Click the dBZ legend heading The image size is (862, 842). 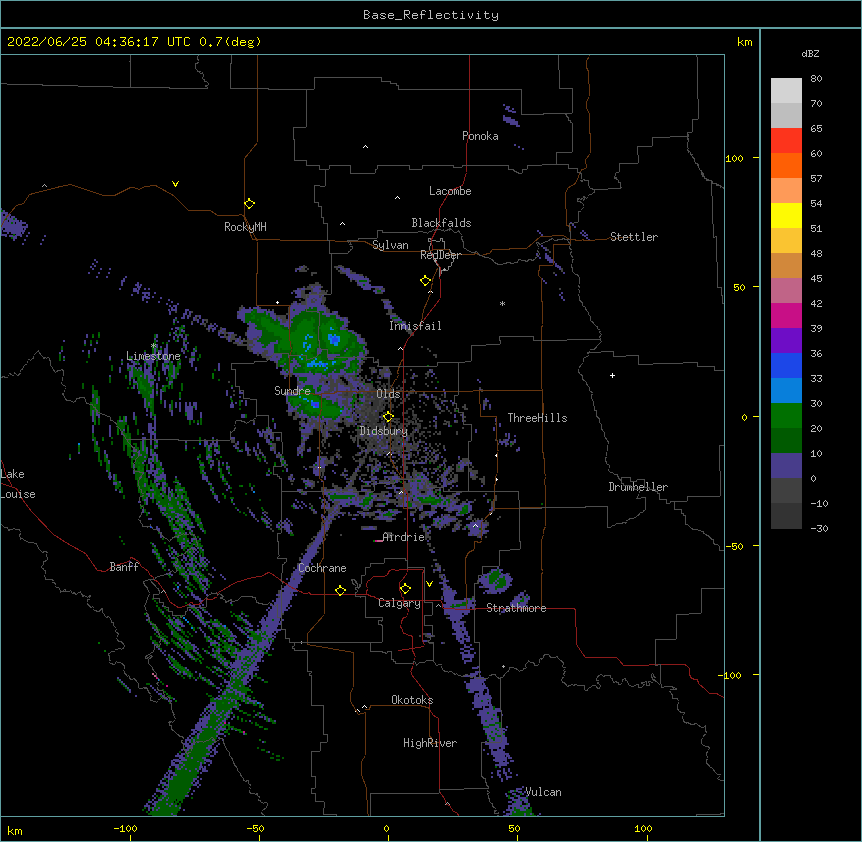[810, 53]
